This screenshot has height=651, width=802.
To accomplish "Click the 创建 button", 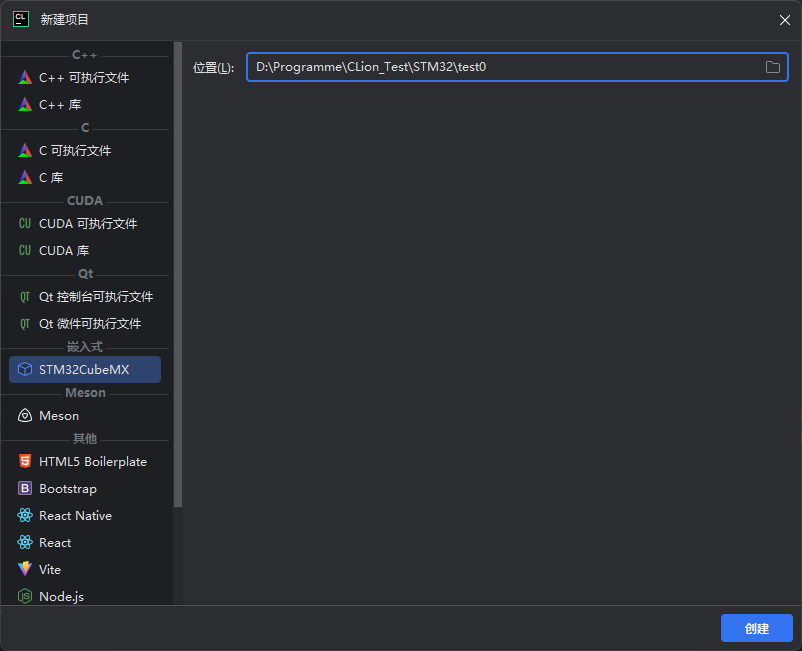I will point(756,628).
